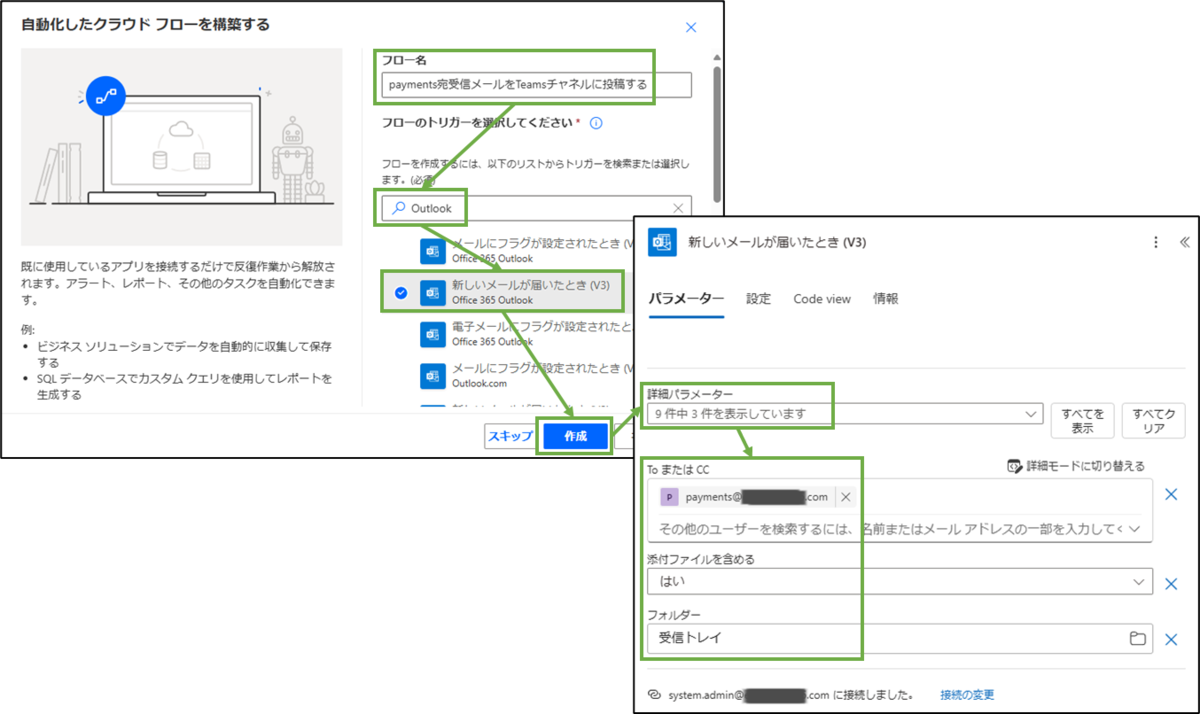Click the Outlook icon in the trigger panel header

(x=663, y=242)
